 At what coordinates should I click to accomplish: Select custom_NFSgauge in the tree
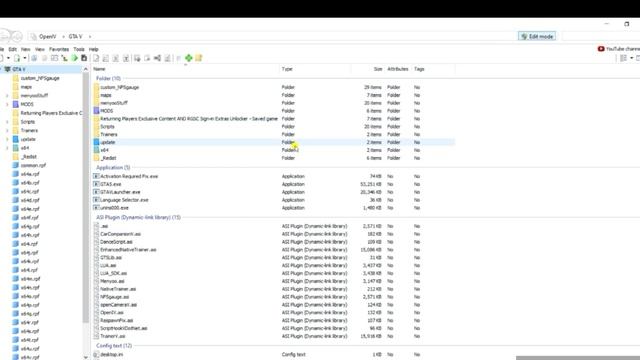(40, 78)
